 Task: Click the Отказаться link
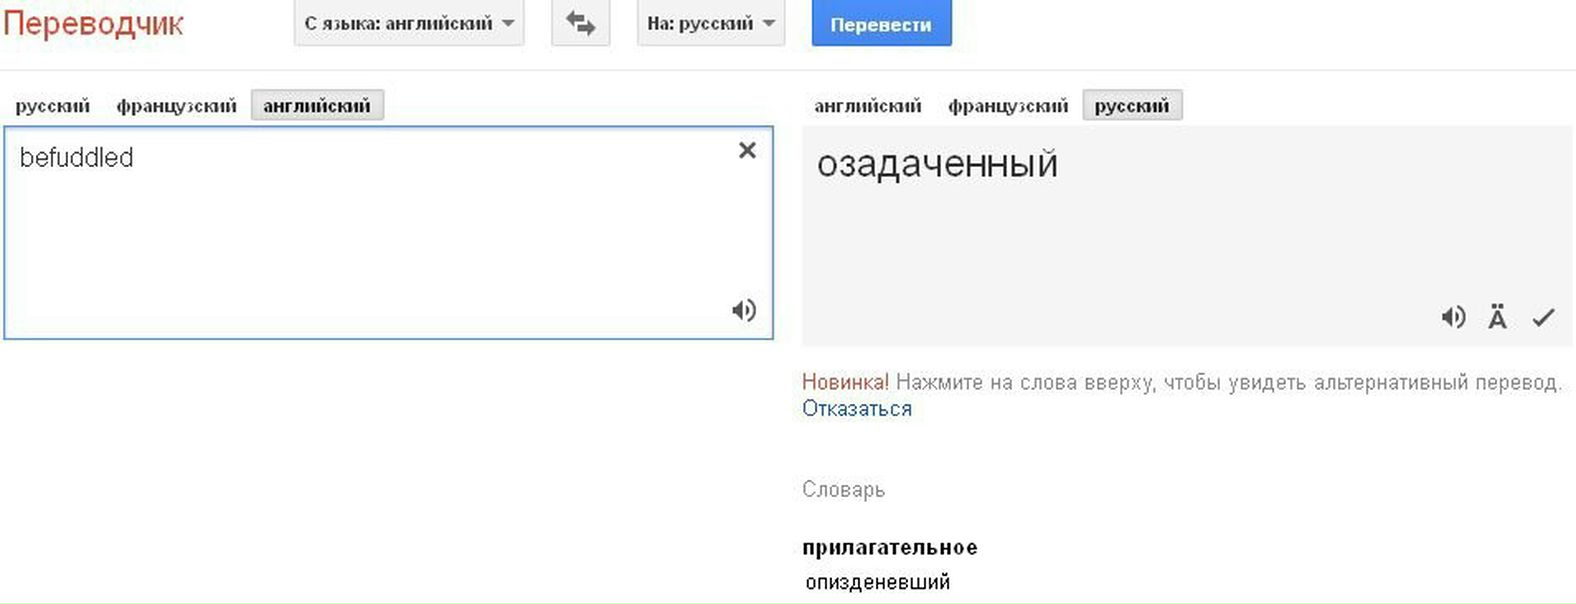tap(857, 409)
